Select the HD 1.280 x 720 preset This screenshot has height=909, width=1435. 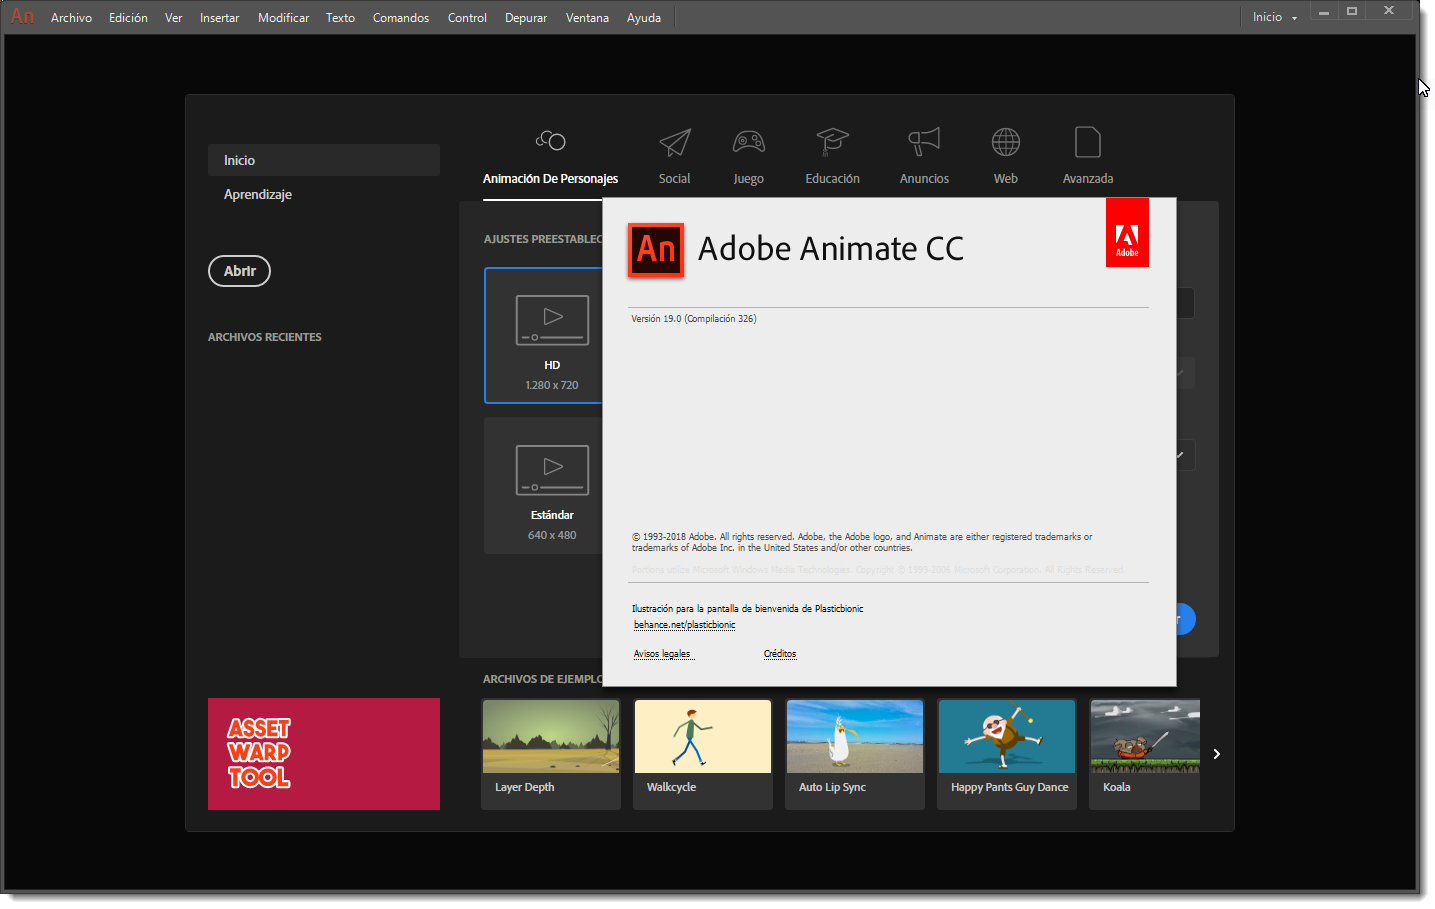[544, 335]
